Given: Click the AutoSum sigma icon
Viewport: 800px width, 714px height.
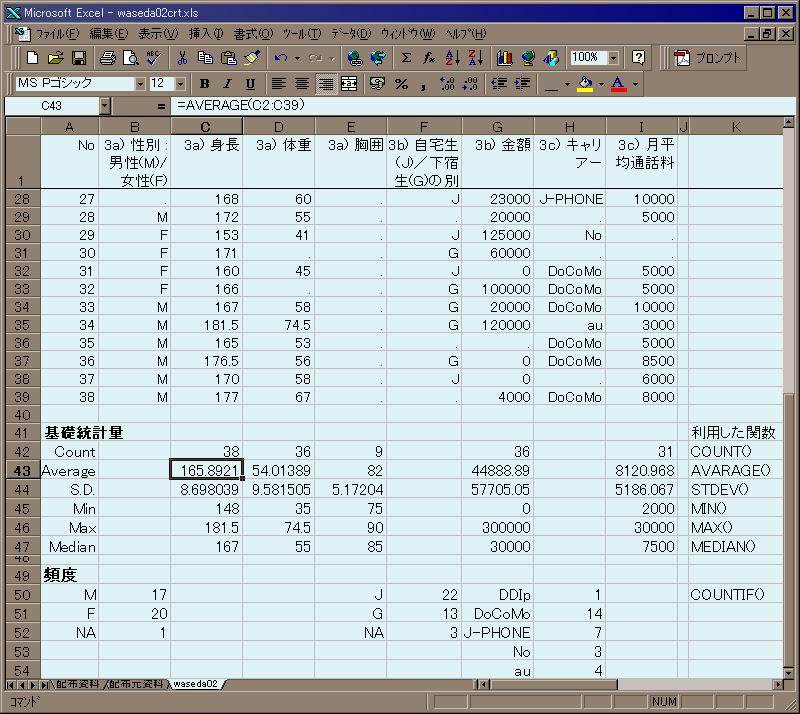Looking at the screenshot, I should 406,58.
